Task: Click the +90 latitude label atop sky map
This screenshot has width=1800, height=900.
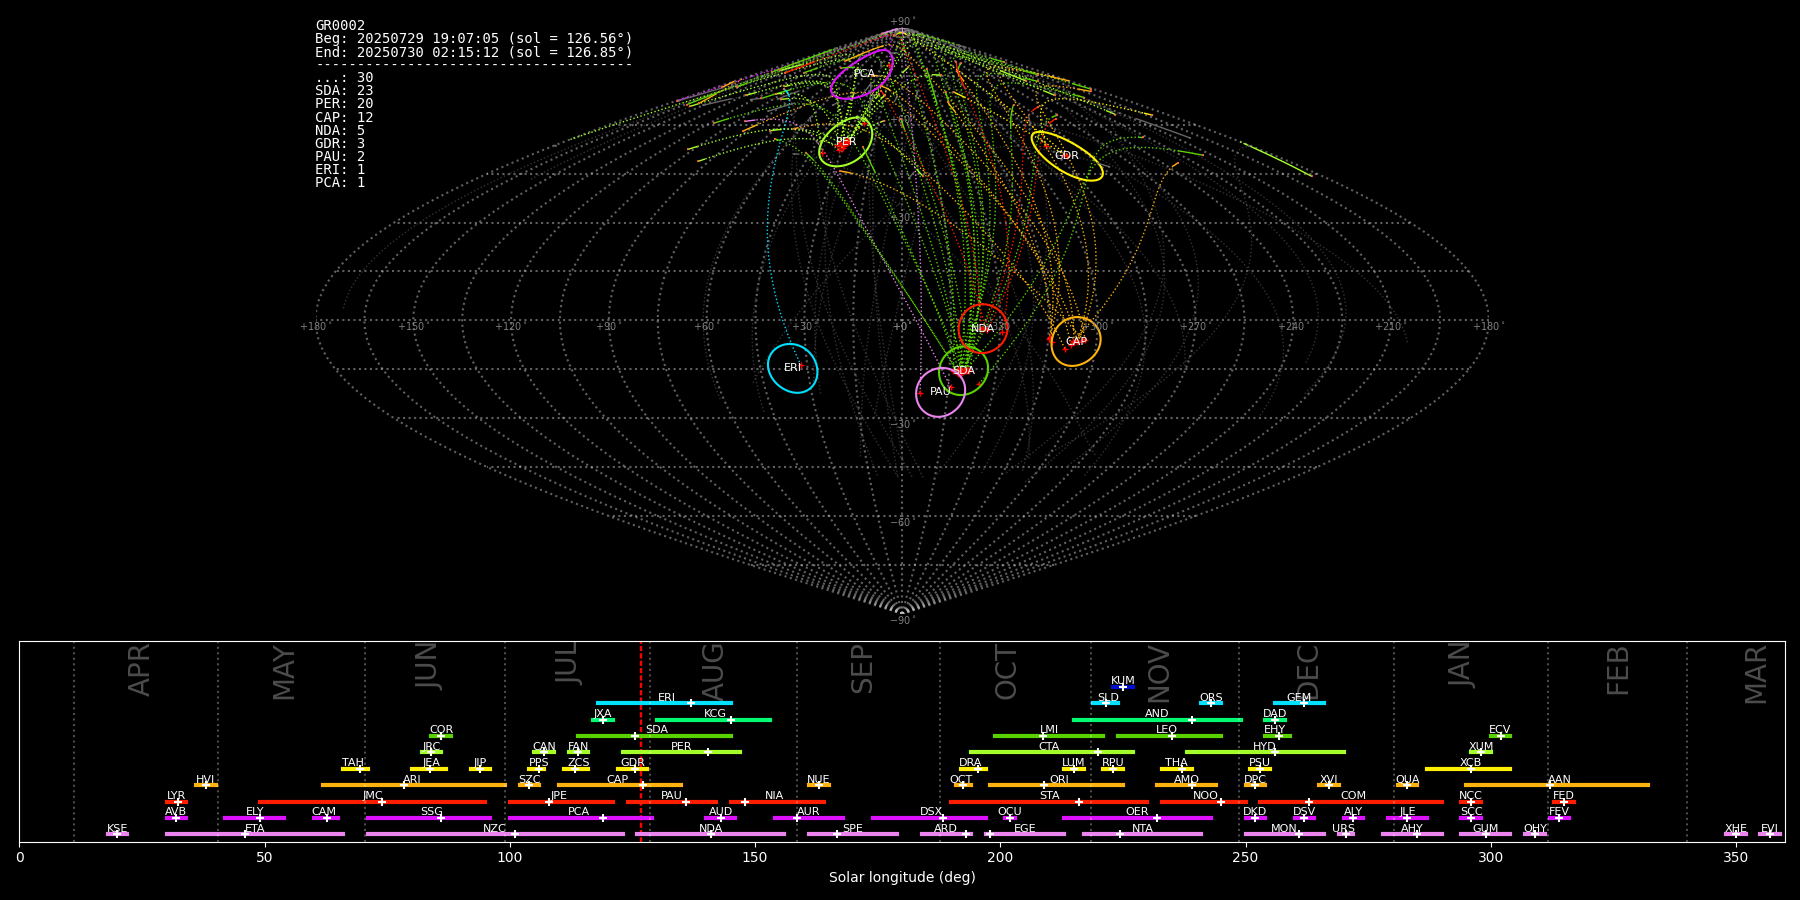Action: [901, 22]
